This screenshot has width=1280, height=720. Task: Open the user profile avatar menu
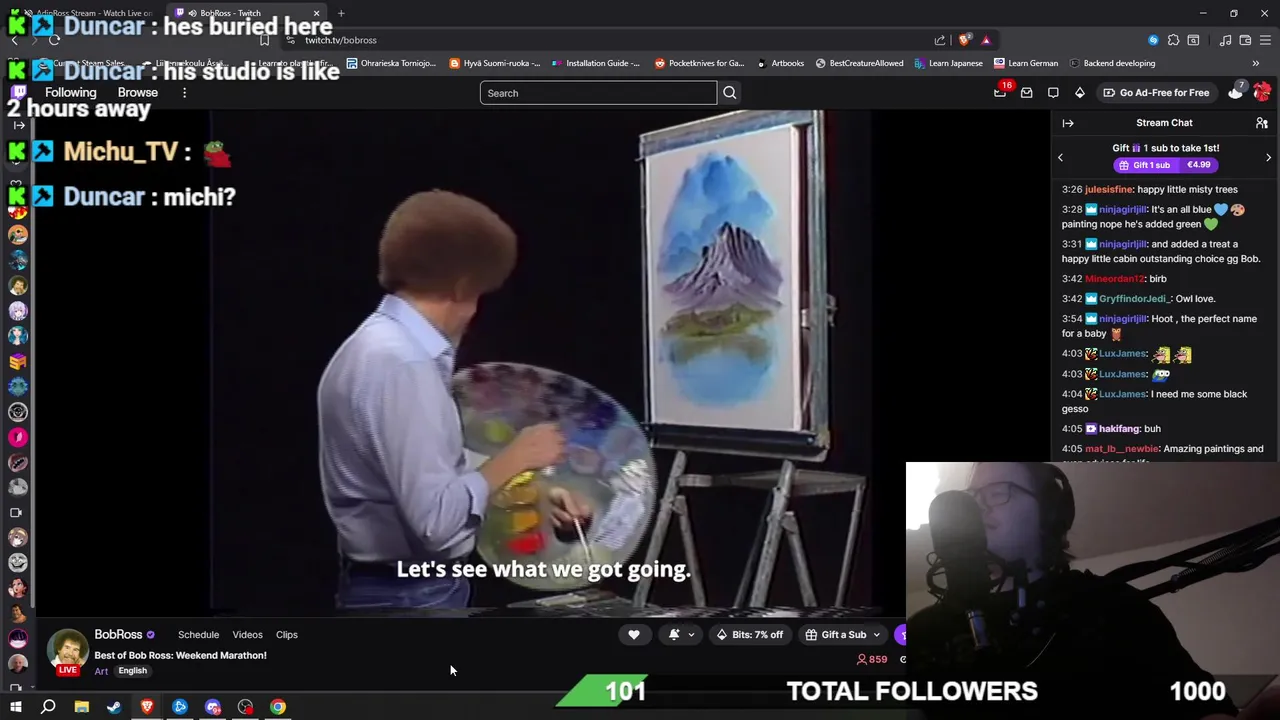(1262, 92)
